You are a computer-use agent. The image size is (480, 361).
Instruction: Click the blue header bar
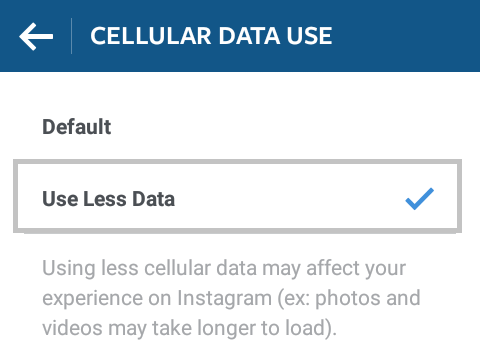click(240, 36)
